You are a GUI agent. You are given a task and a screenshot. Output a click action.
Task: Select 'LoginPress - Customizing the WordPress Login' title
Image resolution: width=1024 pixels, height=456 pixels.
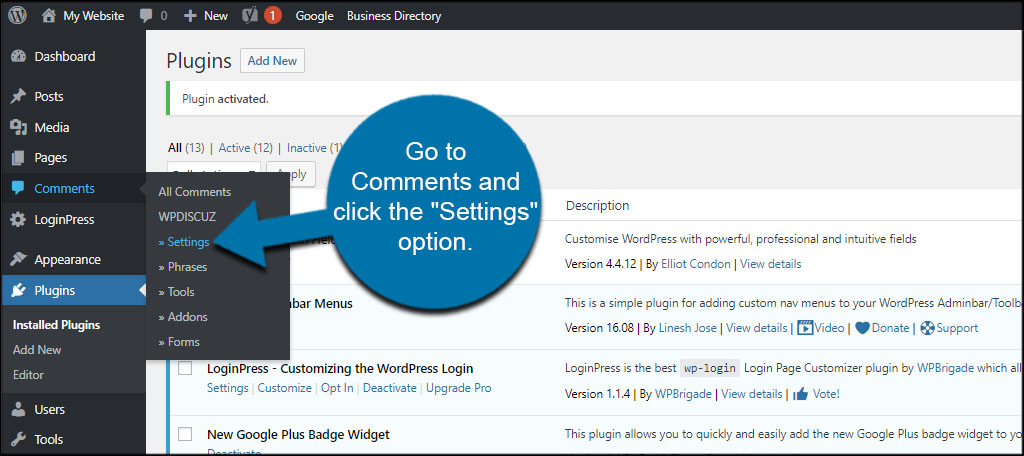tap(340, 368)
